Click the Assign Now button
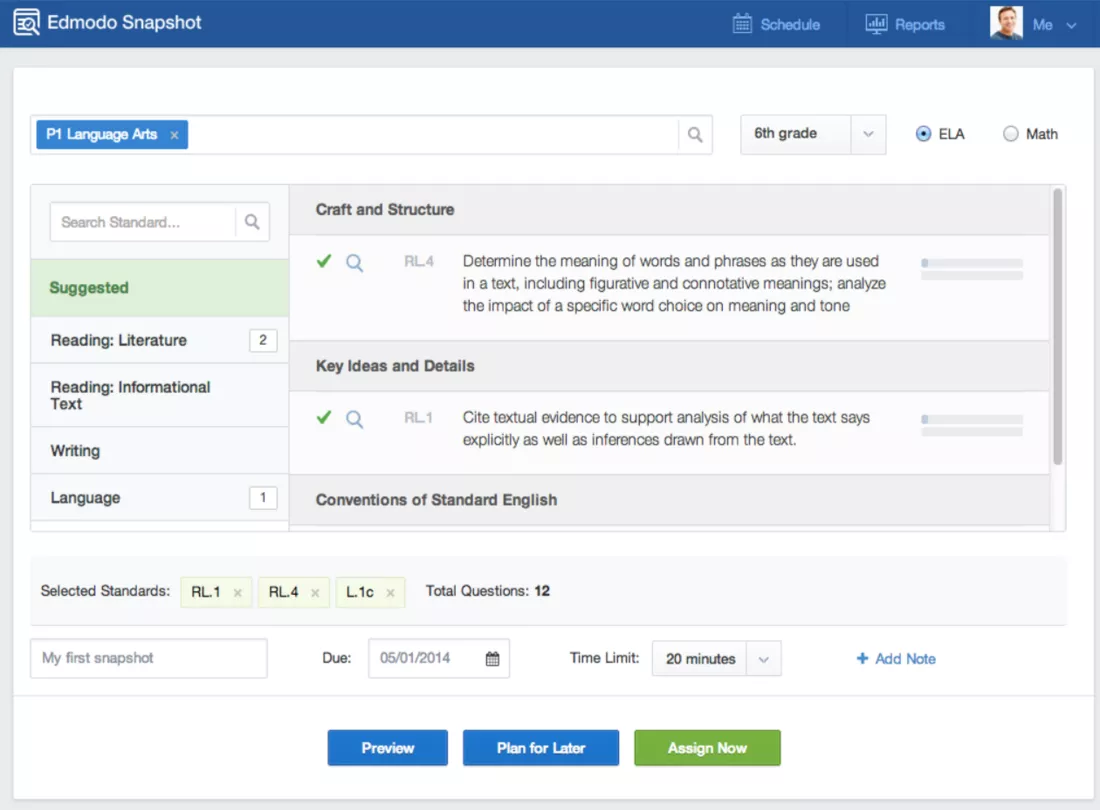This screenshot has height=810, width=1100. point(707,747)
